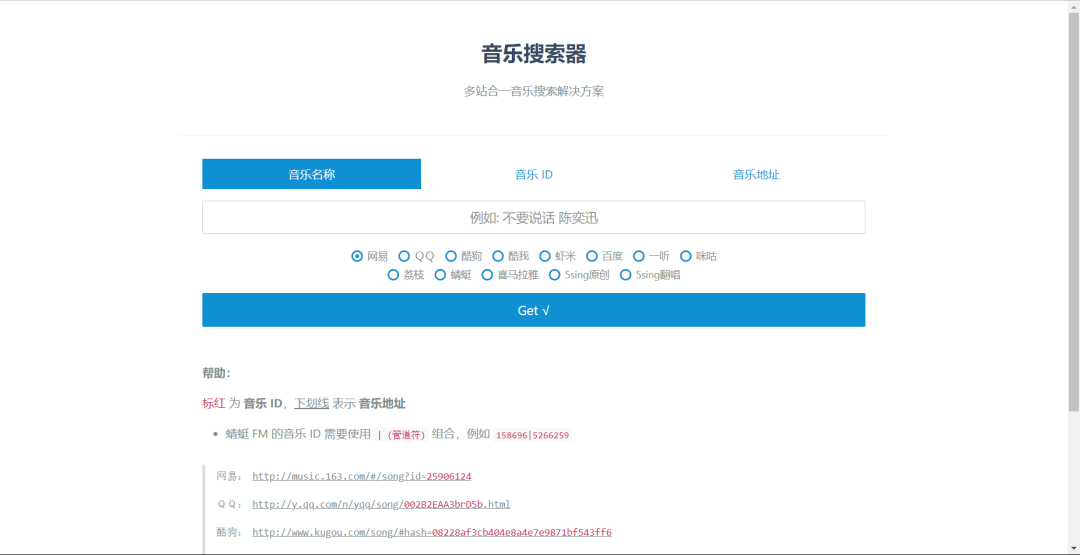Pick the 5sing原创 radio option

tap(554, 275)
